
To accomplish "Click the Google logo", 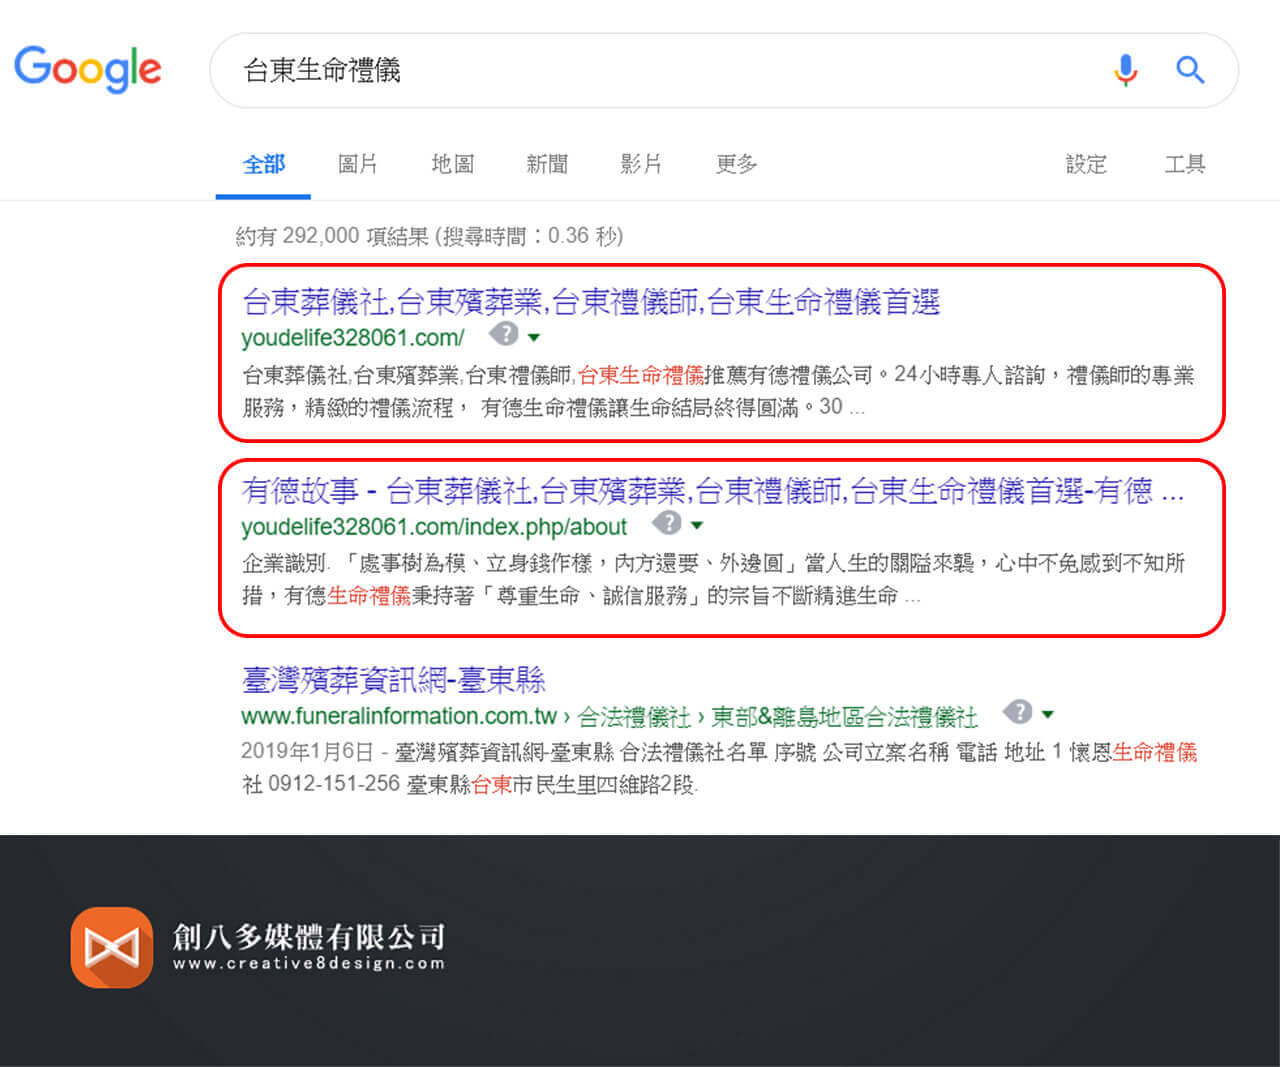I will (x=88, y=68).
